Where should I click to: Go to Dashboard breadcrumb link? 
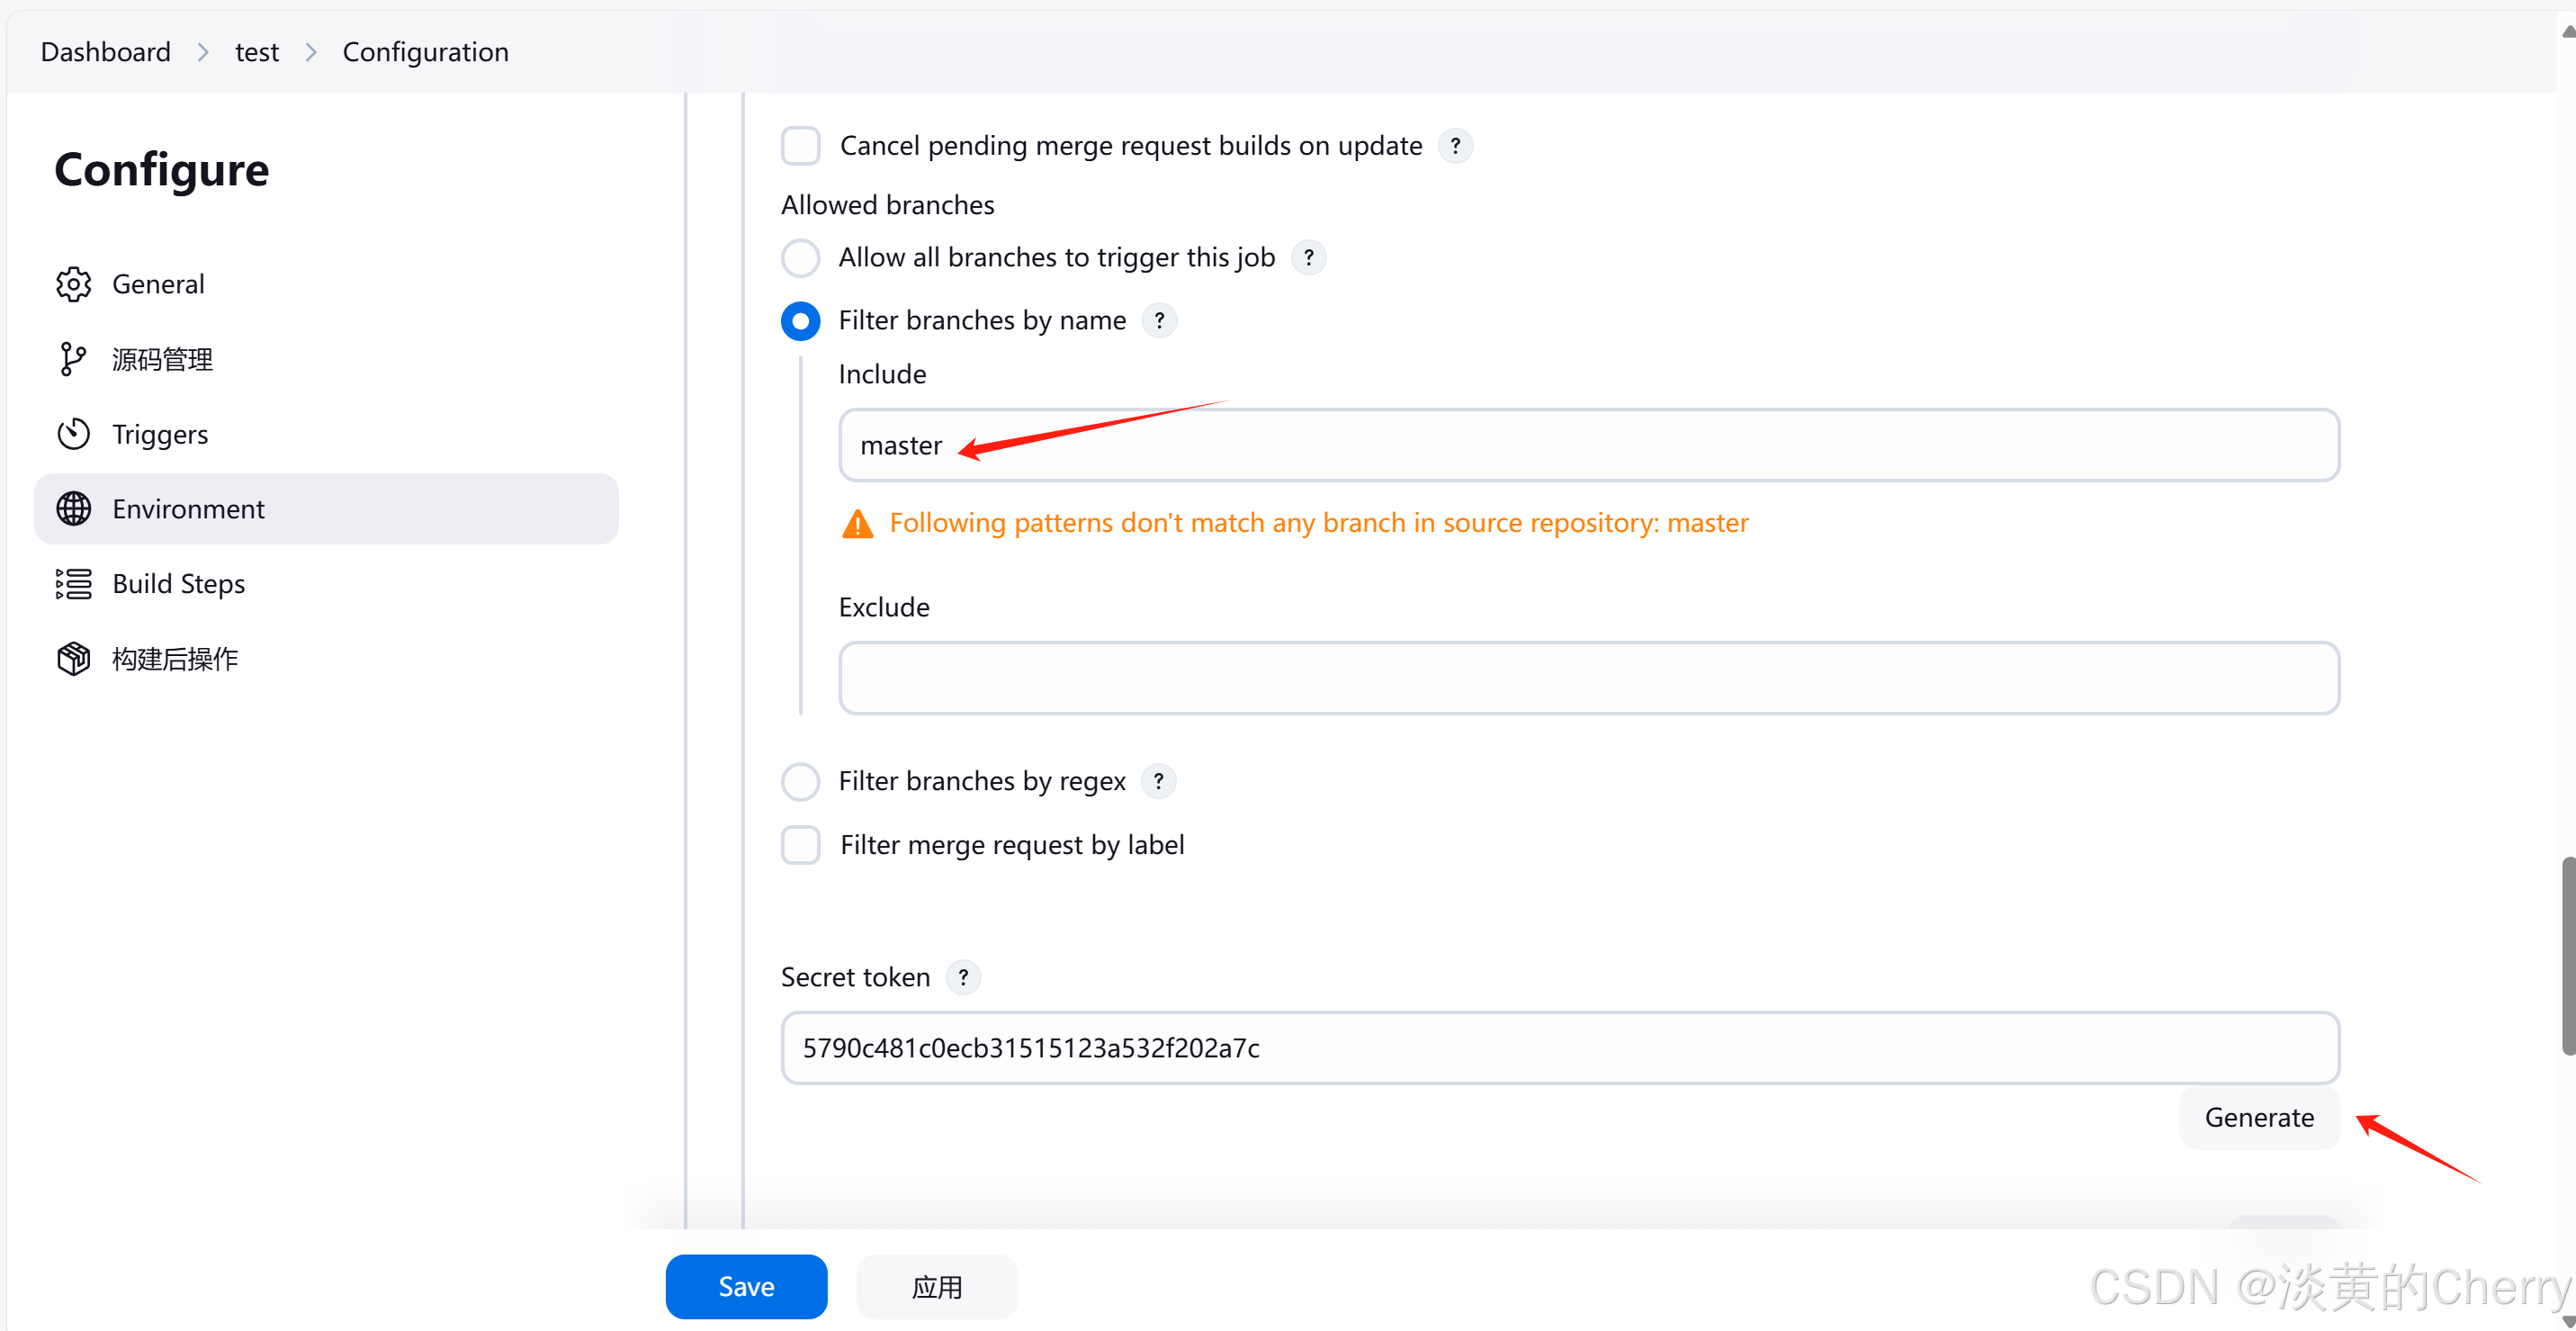pyautogui.click(x=106, y=52)
